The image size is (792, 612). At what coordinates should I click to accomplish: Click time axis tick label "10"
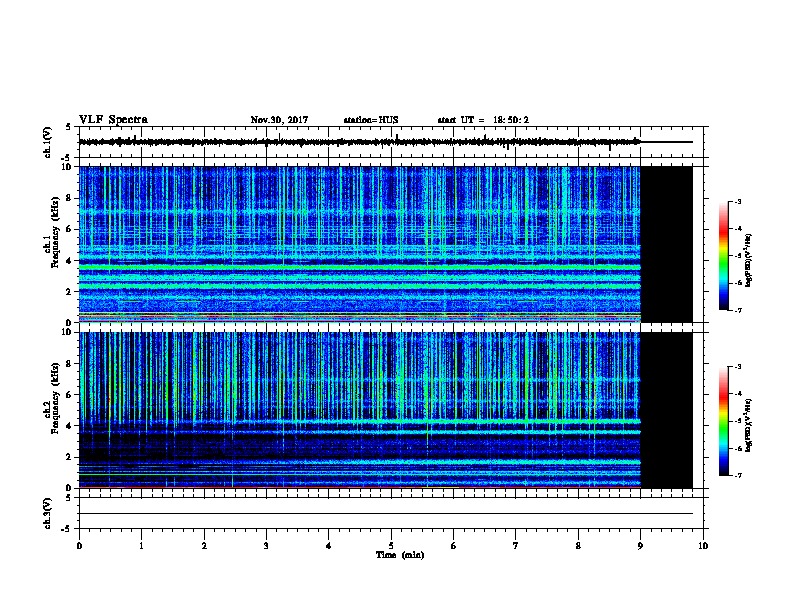(x=703, y=546)
